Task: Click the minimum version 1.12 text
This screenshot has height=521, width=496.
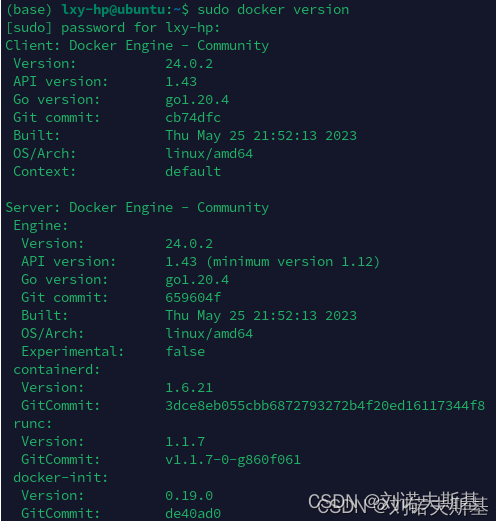Action: (293, 262)
